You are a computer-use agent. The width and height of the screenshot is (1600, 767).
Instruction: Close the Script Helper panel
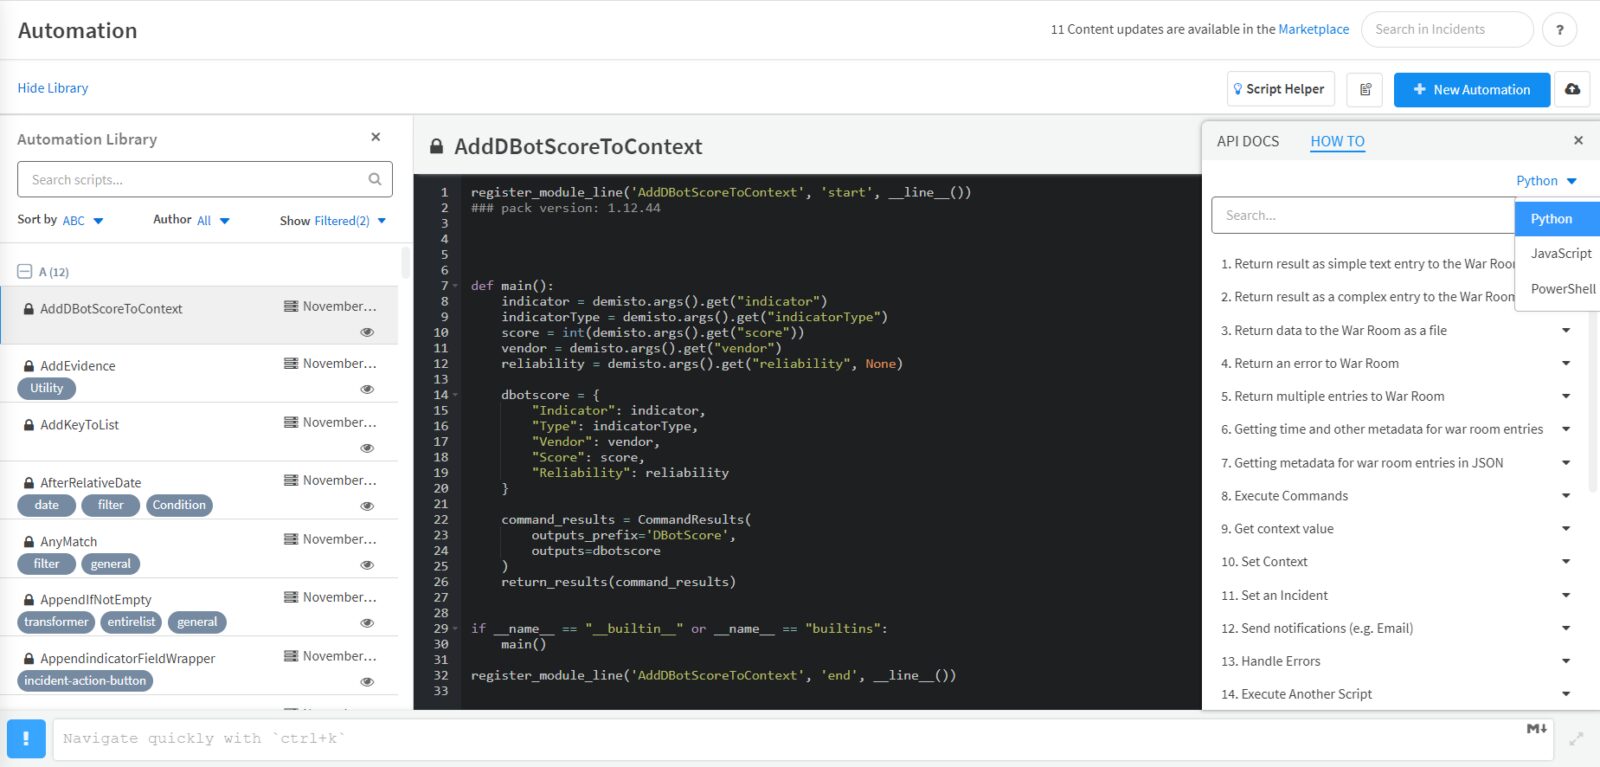click(x=1578, y=141)
